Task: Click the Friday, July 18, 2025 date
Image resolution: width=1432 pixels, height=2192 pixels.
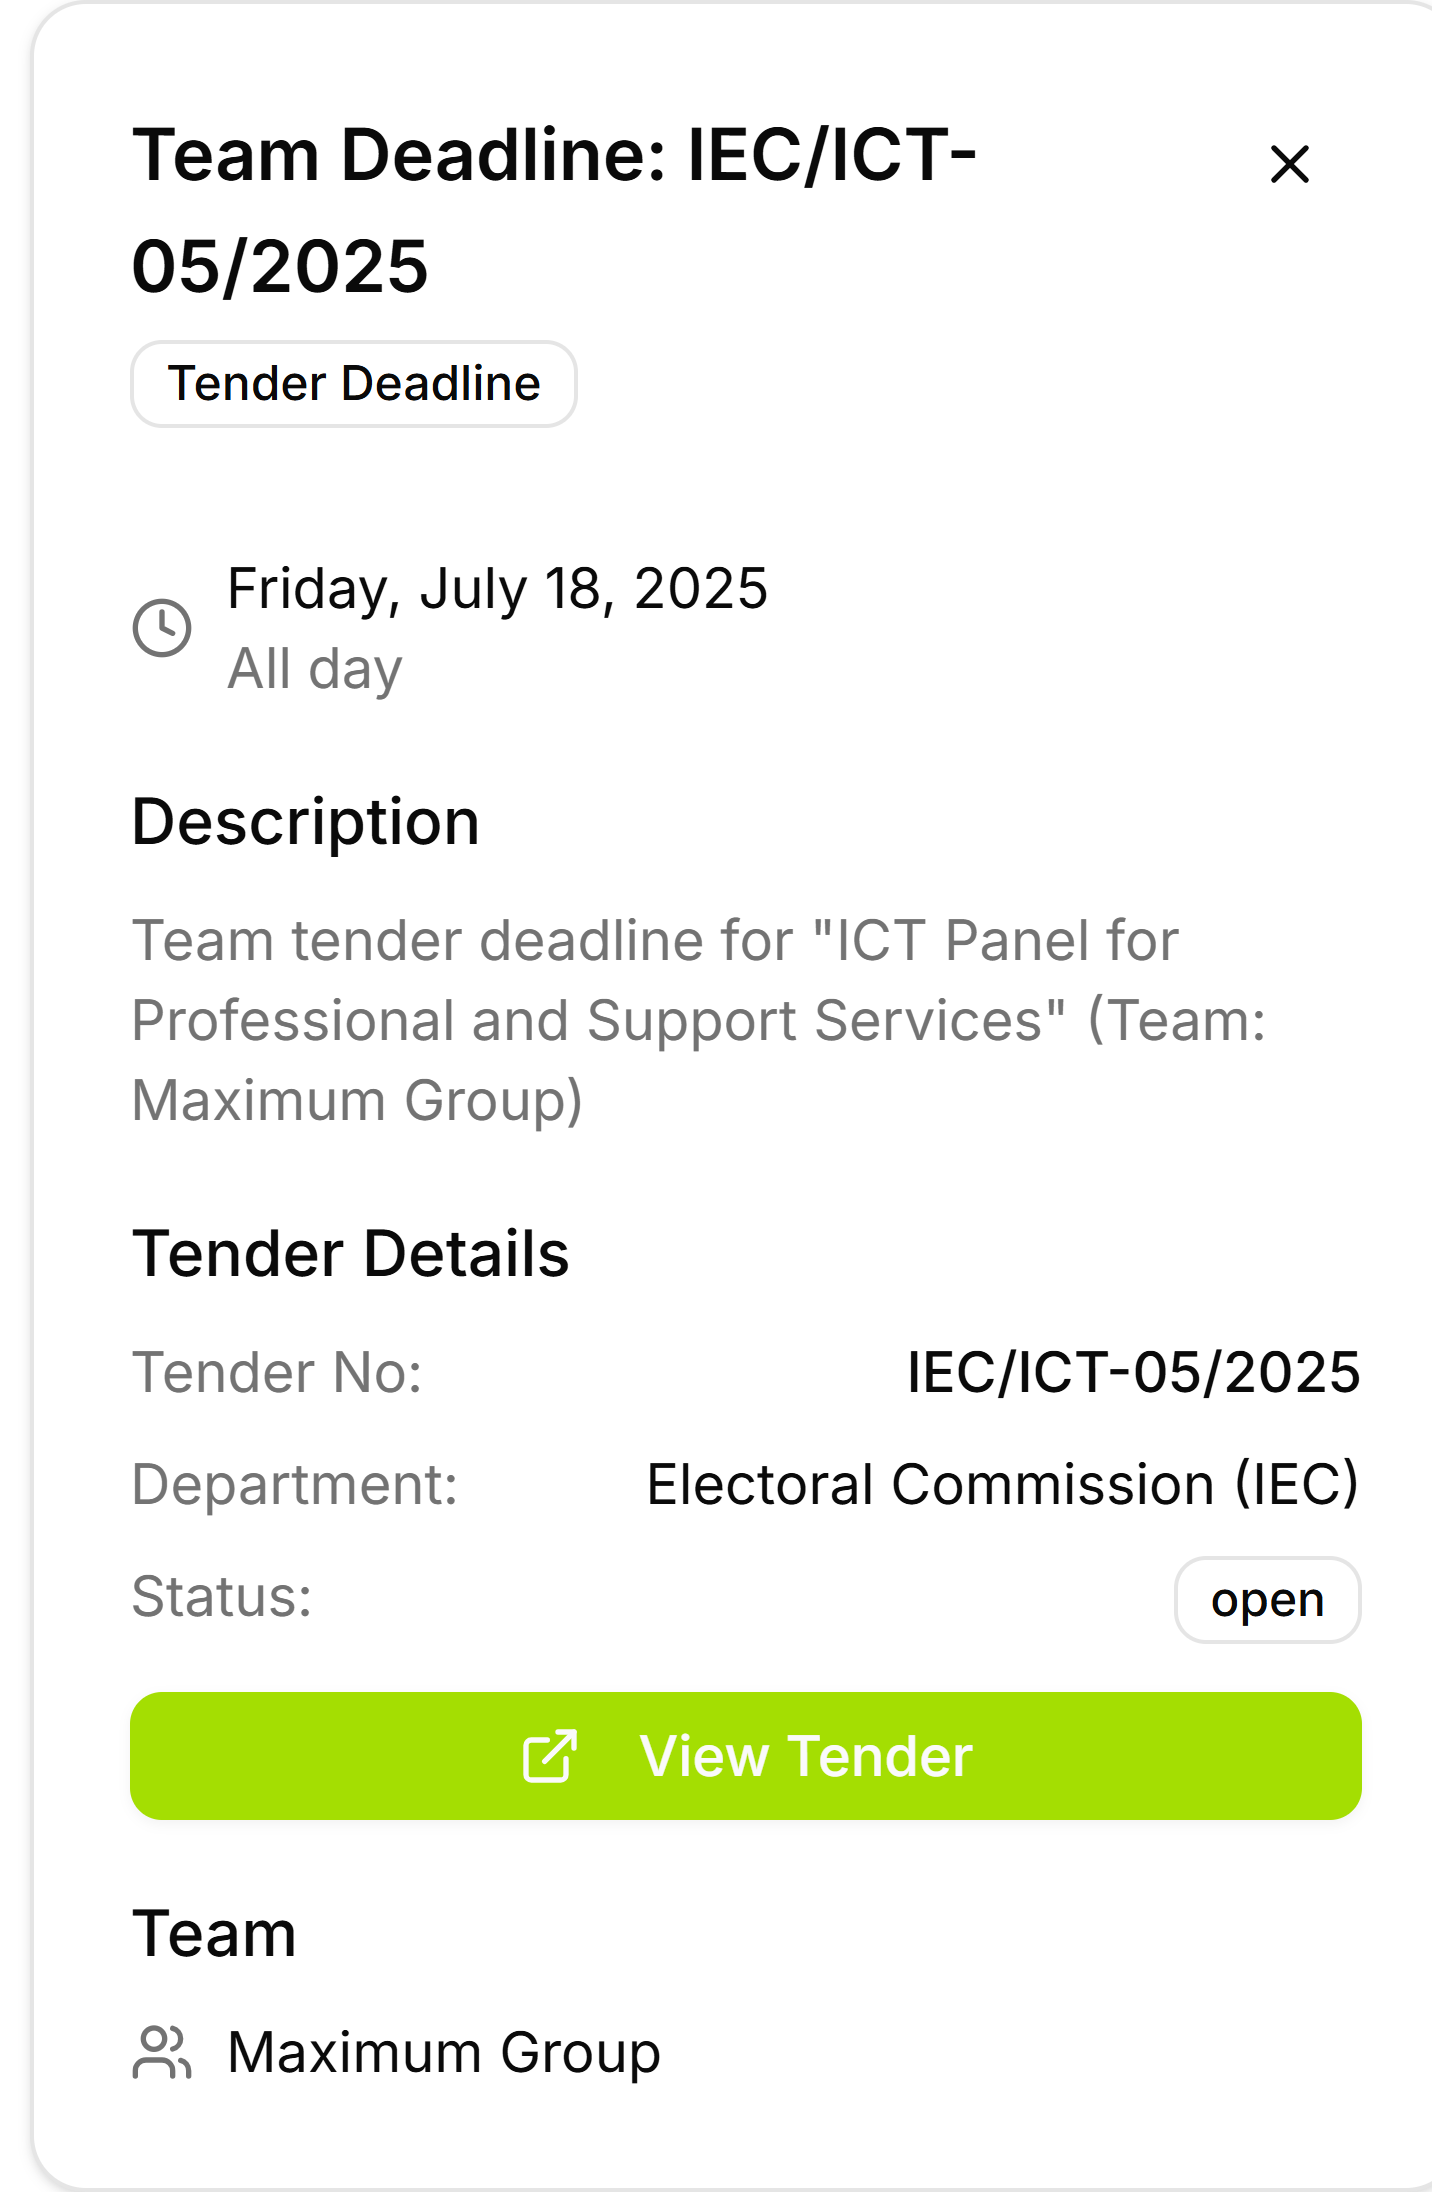Action: click(x=497, y=589)
